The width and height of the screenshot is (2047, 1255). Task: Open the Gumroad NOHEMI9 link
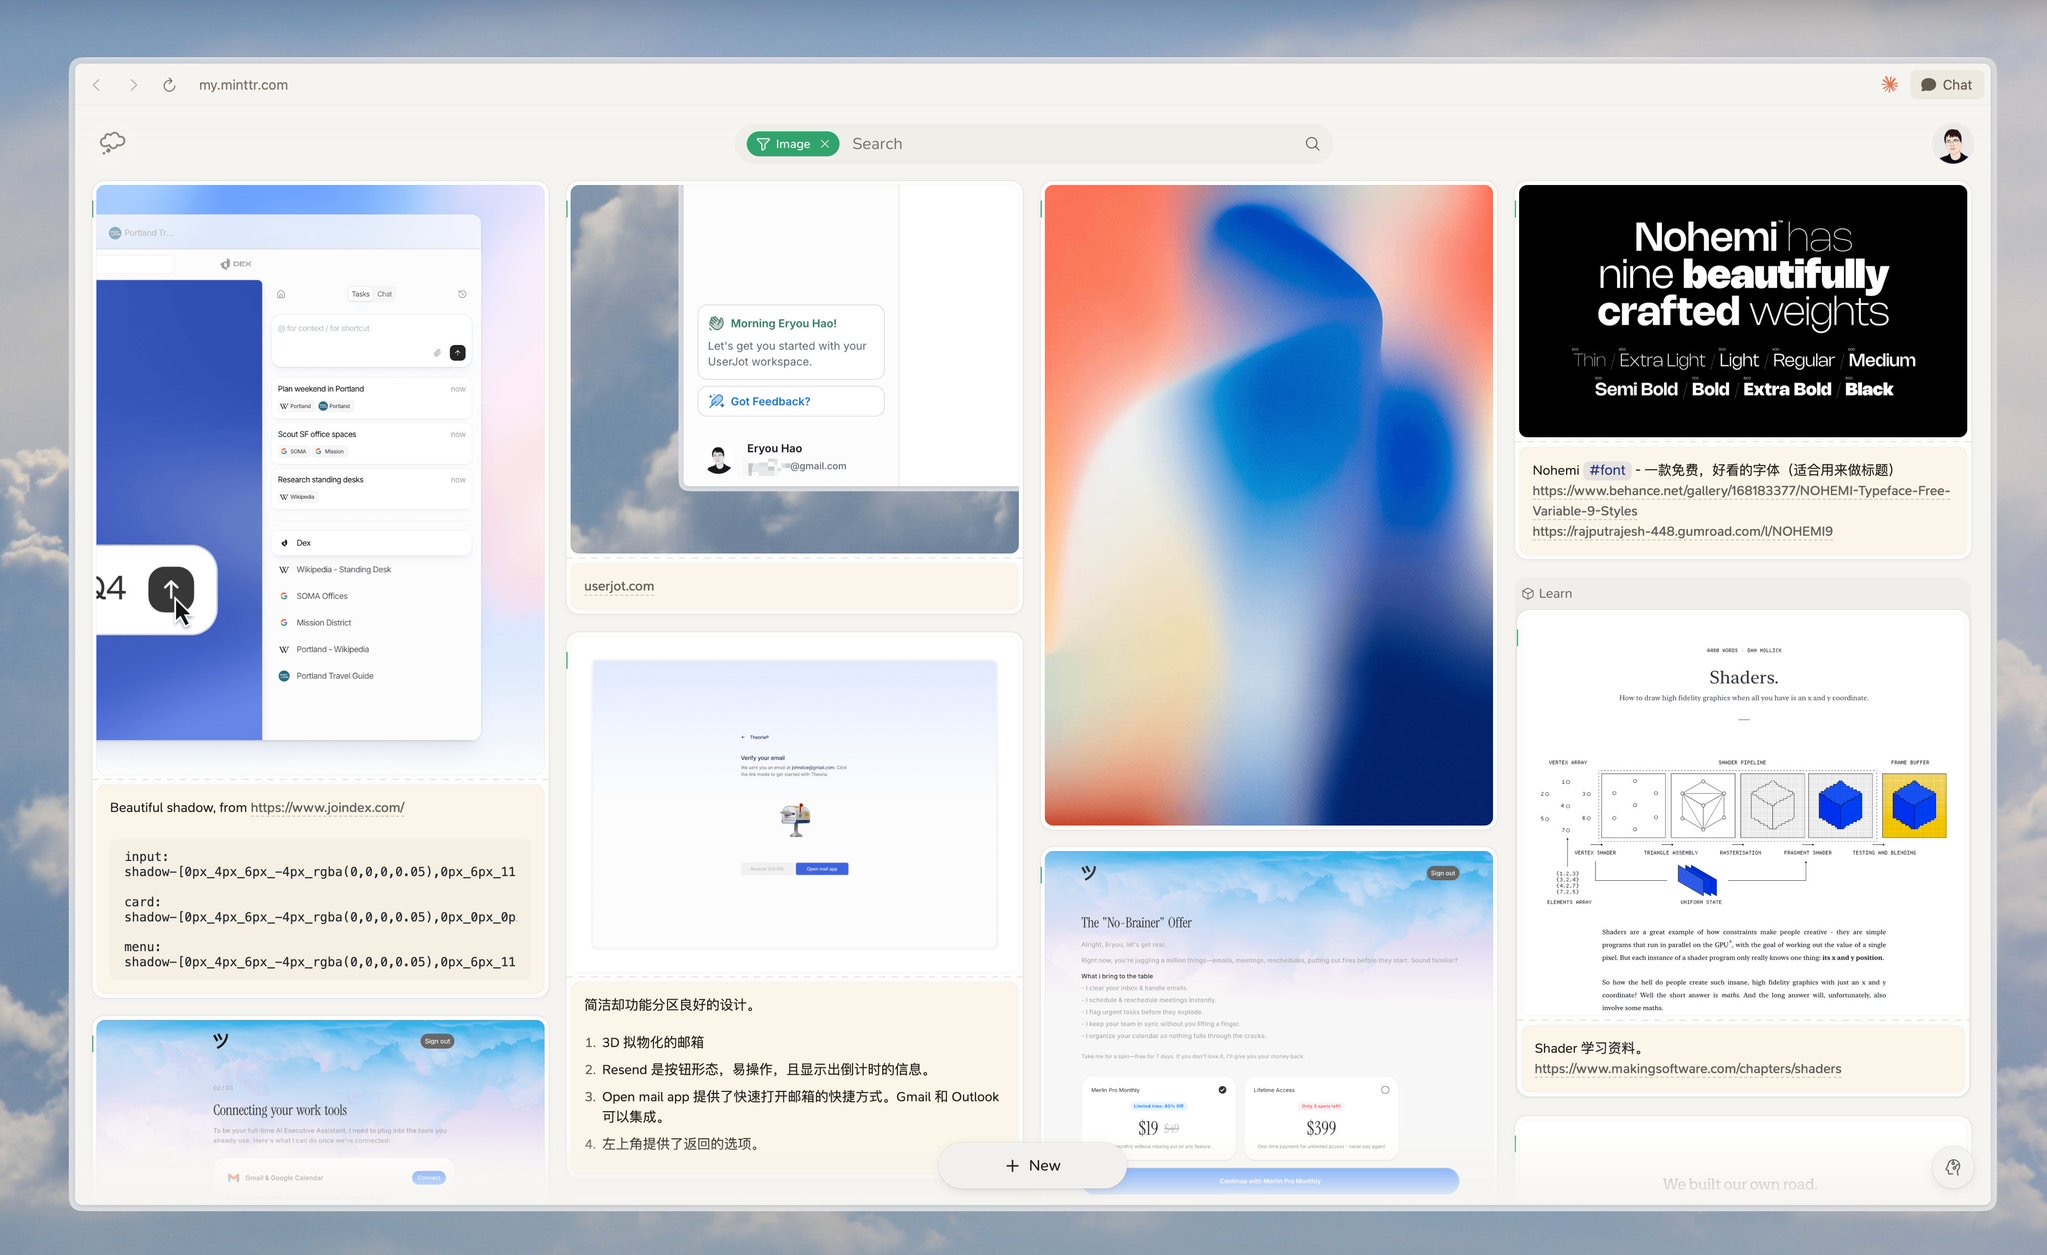[x=1682, y=531]
